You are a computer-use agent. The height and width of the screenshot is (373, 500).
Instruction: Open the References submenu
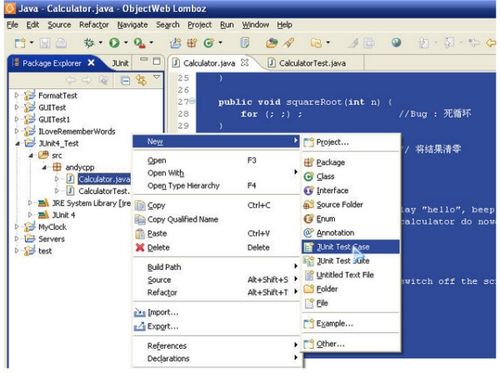point(216,346)
